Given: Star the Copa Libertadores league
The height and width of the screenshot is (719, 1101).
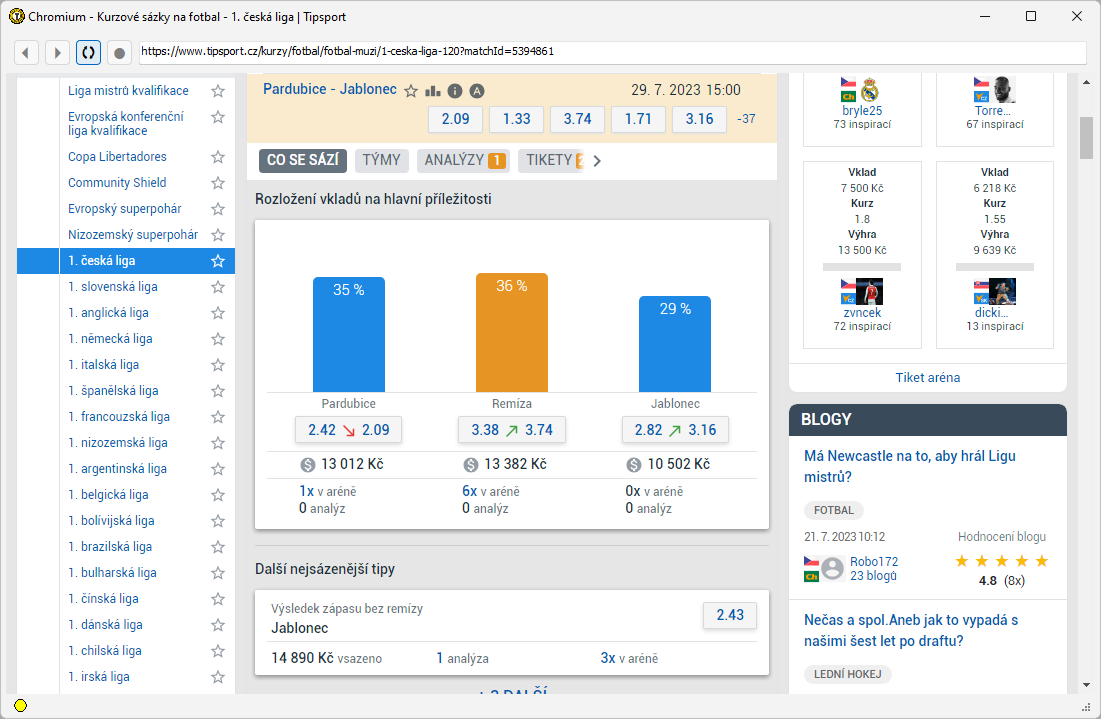Looking at the screenshot, I should (x=218, y=157).
